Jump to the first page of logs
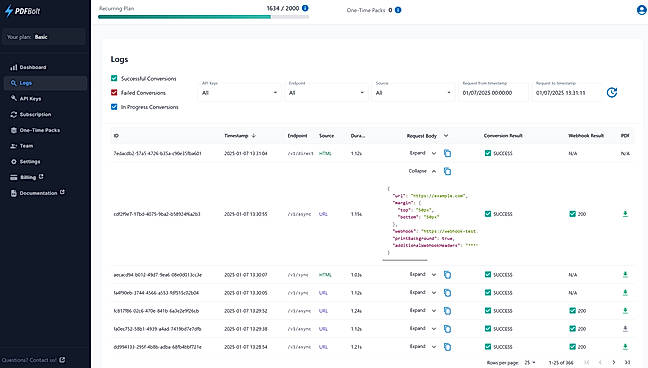The image size is (648, 368). (x=586, y=363)
